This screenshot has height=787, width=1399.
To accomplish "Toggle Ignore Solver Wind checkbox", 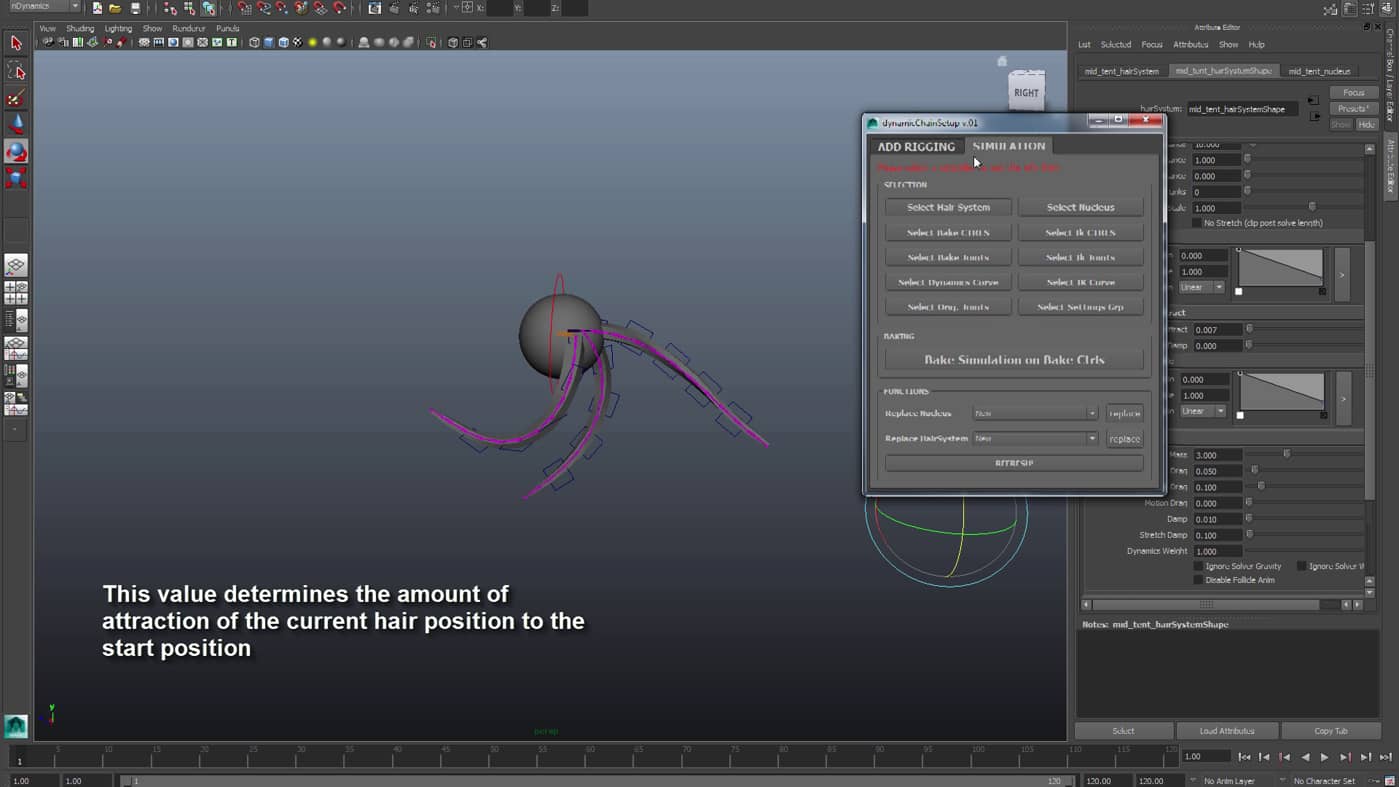I will (x=1301, y=566).
